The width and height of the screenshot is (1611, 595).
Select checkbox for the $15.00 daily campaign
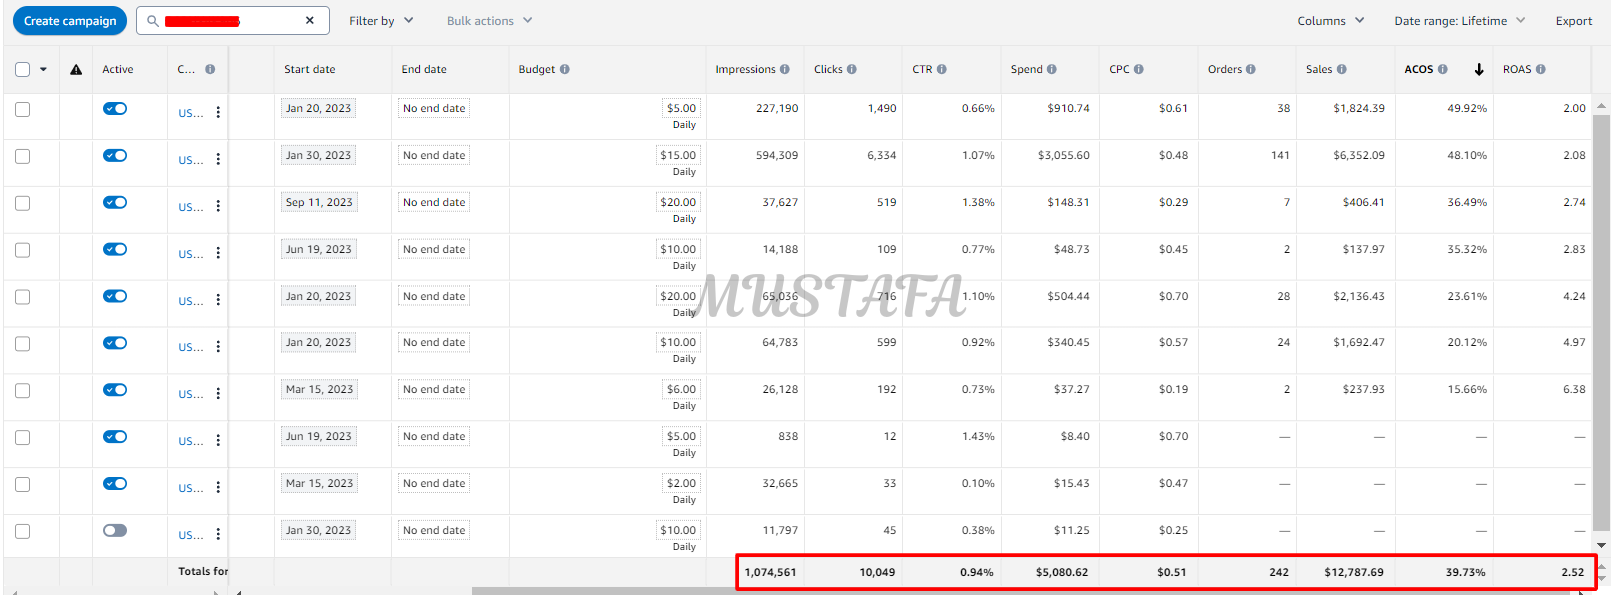pyautogui.click(x=23, y=156)
